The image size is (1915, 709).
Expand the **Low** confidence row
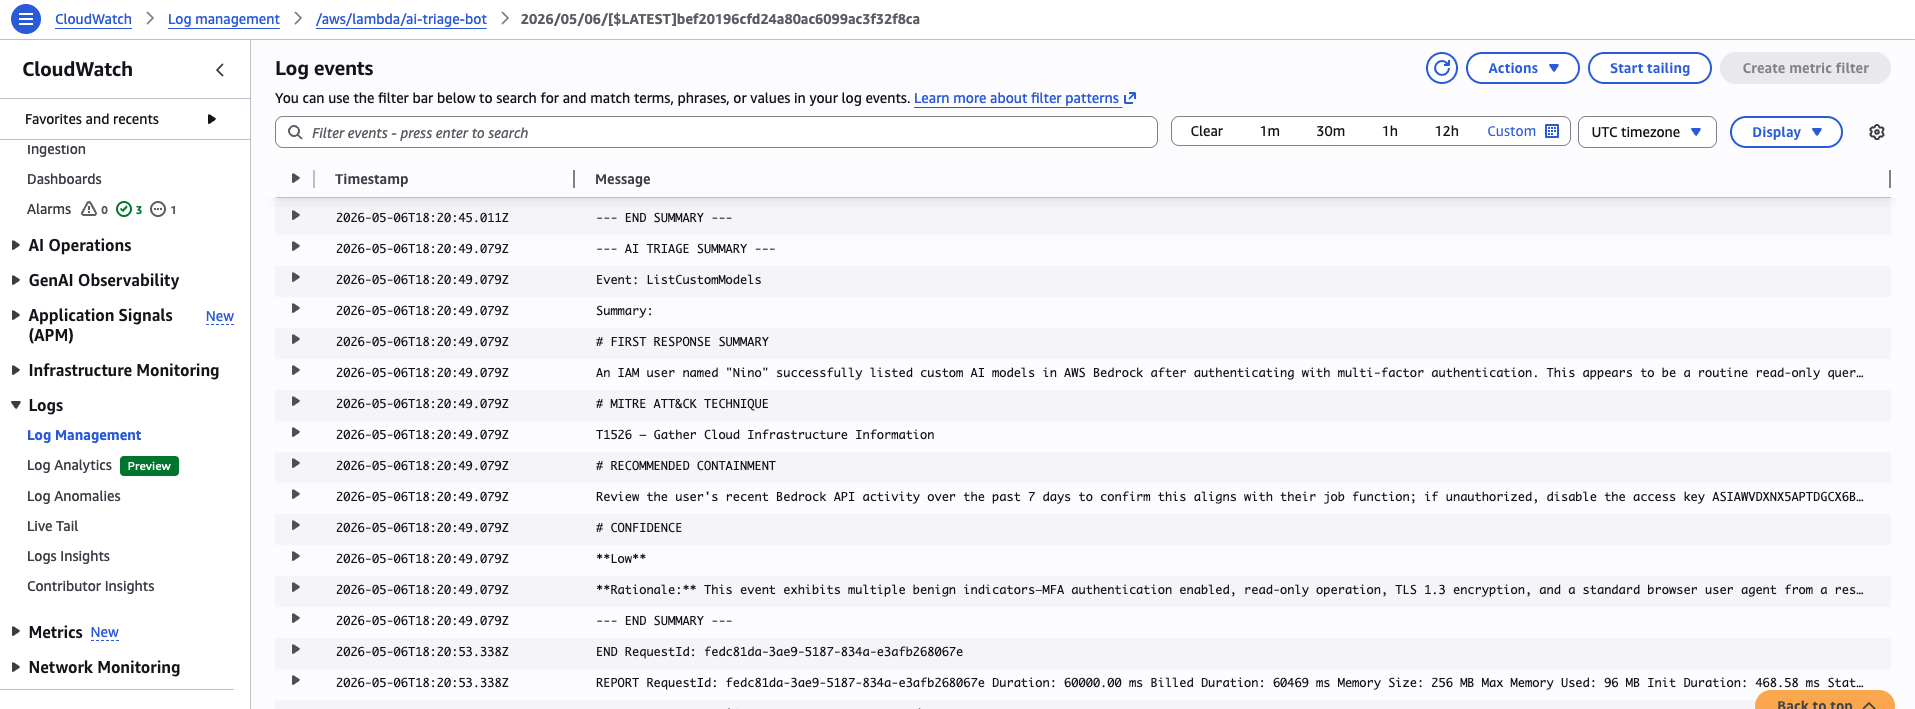pos(295,557)
